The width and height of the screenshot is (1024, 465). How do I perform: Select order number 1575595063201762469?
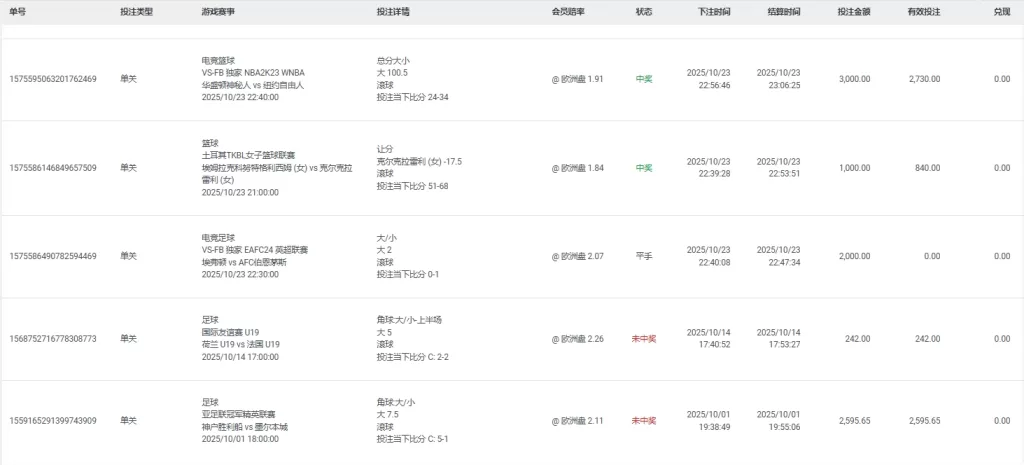tap(53, 79)
